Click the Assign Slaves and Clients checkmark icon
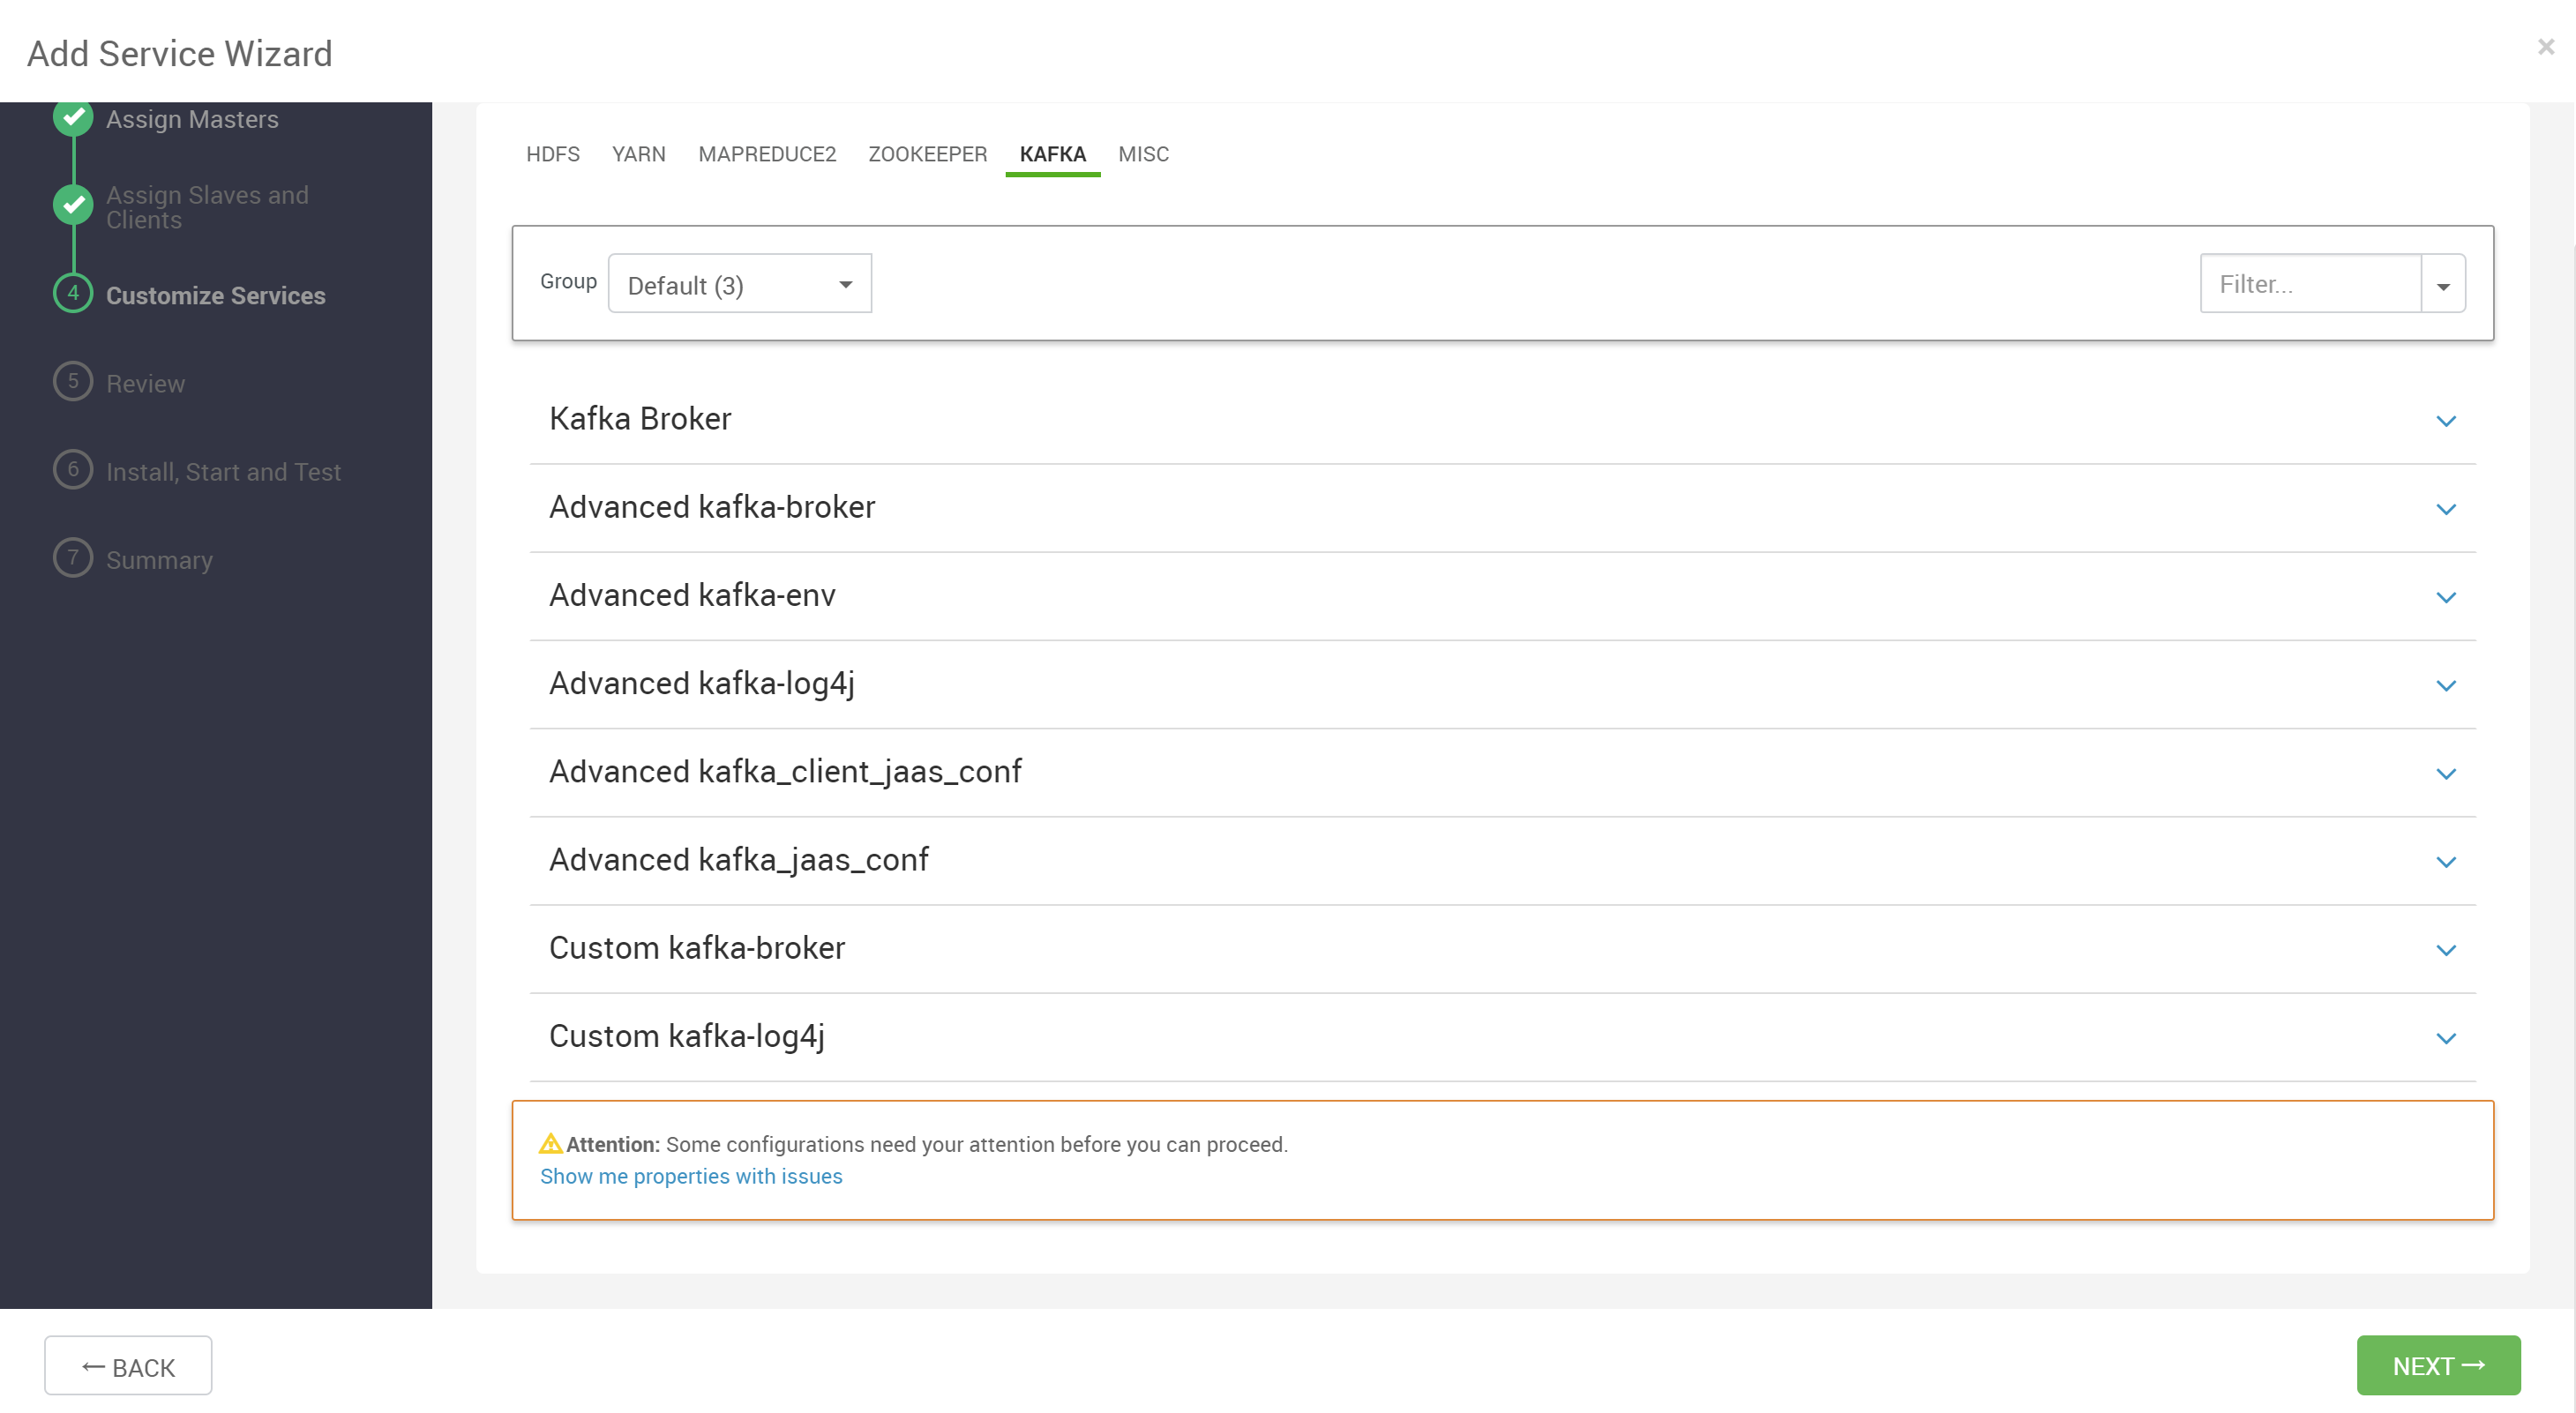Screen dimensions: 2576x1413 coord(73,205)
